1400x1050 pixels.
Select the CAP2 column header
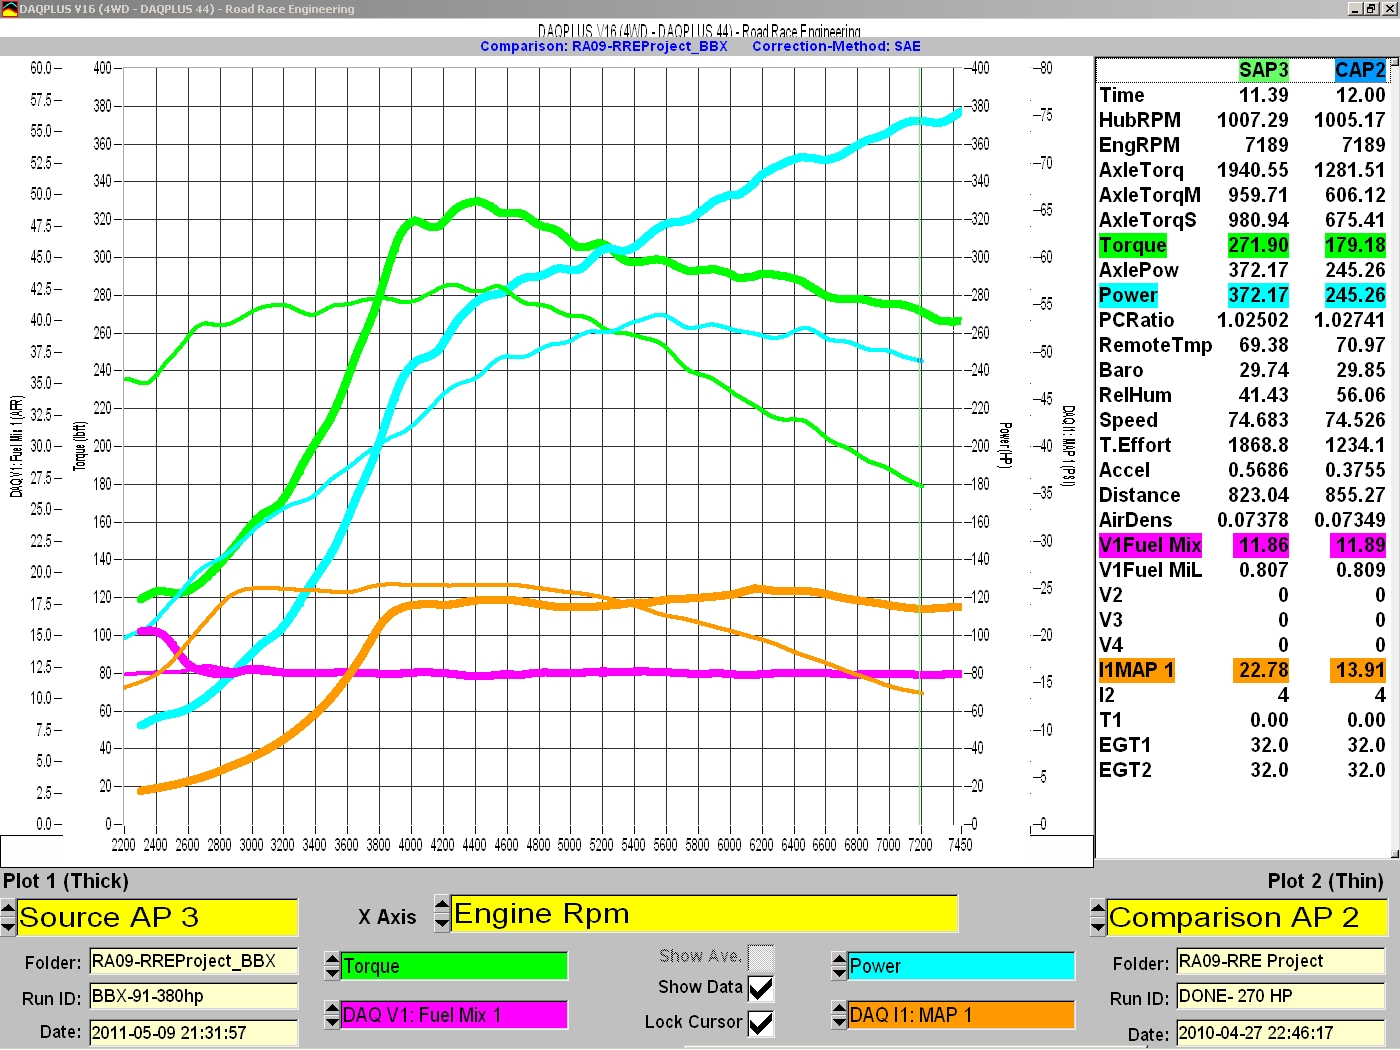coord(1359,70)
